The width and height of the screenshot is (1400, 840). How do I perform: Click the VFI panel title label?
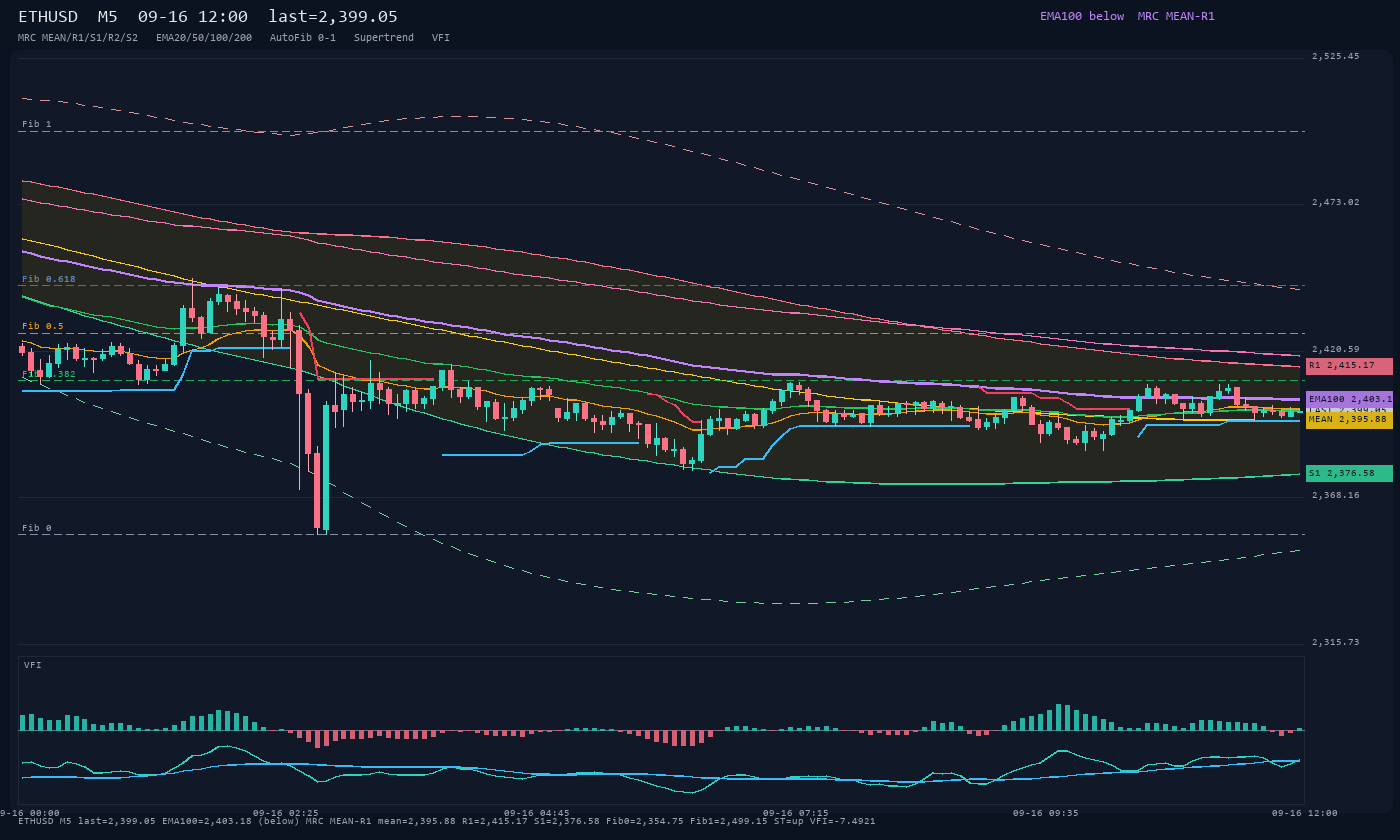(x=33, y=665)
